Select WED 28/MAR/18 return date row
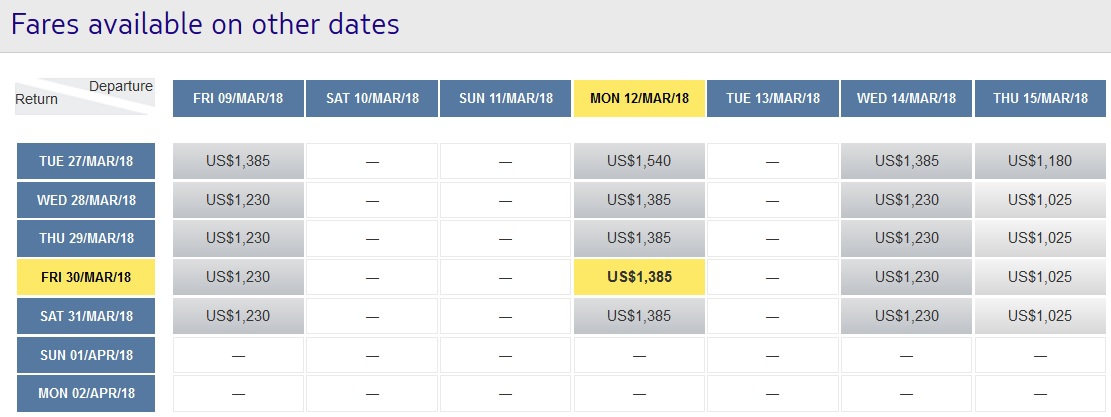Viewport: 1111px width, 417px height. (x=86, y=200)
